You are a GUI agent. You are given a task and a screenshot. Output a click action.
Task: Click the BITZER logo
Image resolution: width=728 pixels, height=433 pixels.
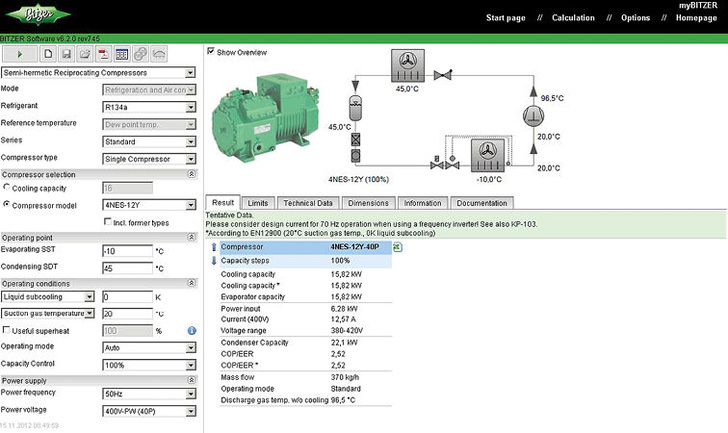(x=38, y=15)
